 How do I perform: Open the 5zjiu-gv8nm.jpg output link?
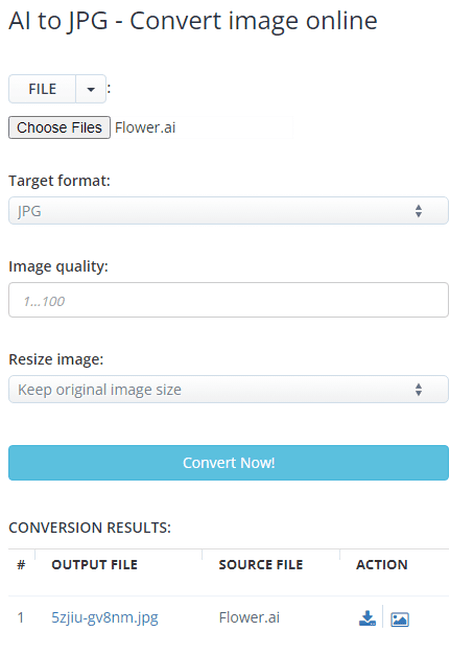104,617
